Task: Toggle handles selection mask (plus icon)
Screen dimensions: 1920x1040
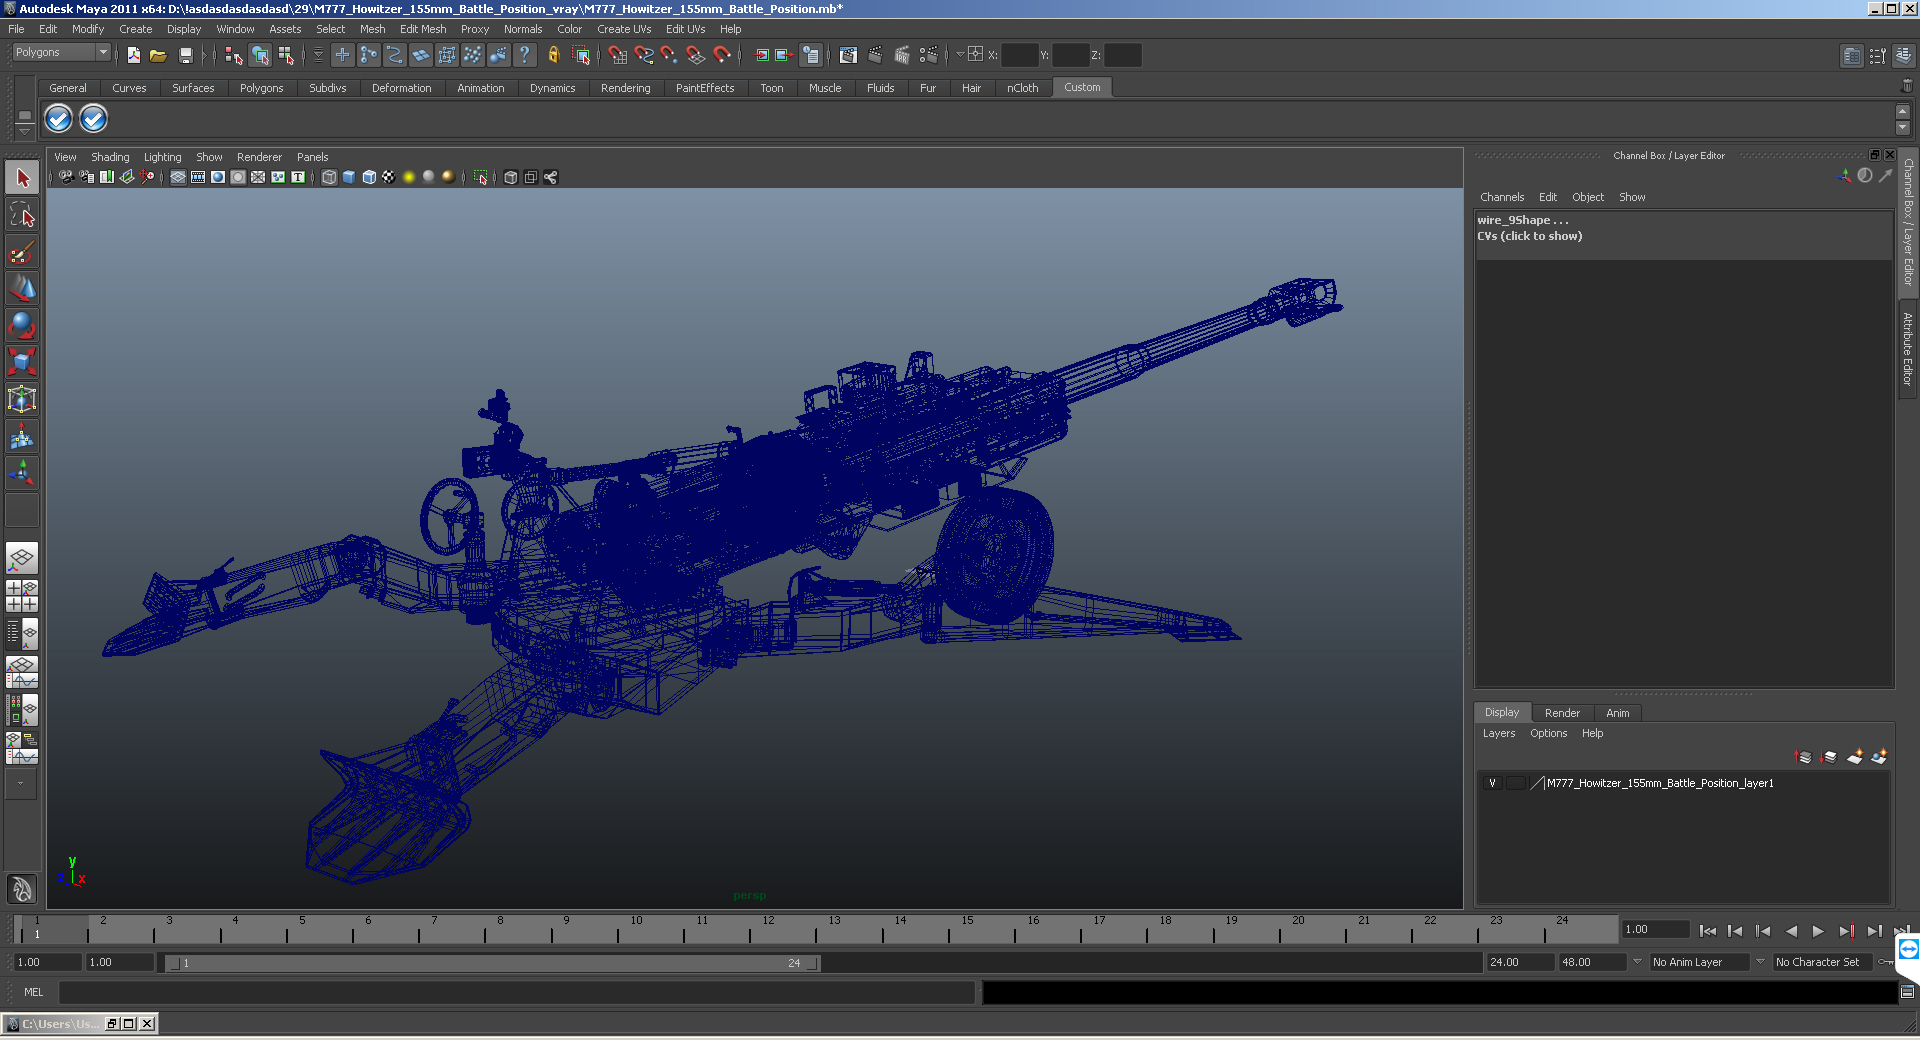Action: pos(342,55)
